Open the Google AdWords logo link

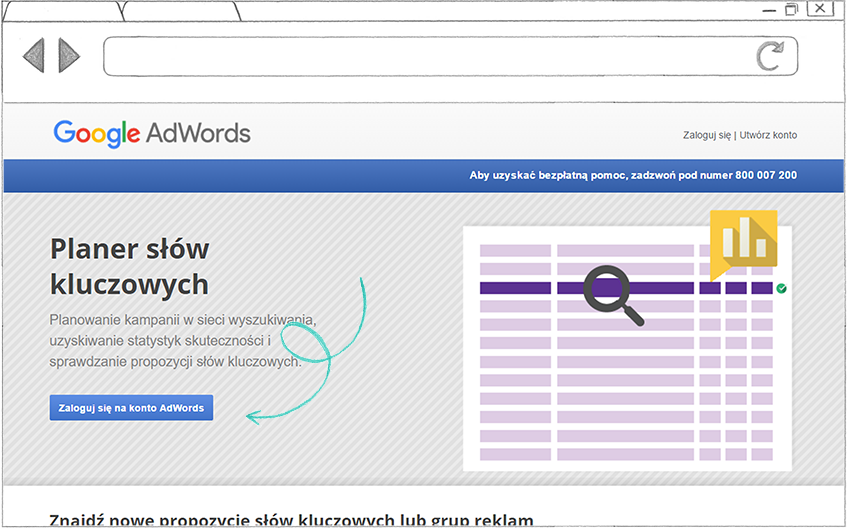(152, 134)
